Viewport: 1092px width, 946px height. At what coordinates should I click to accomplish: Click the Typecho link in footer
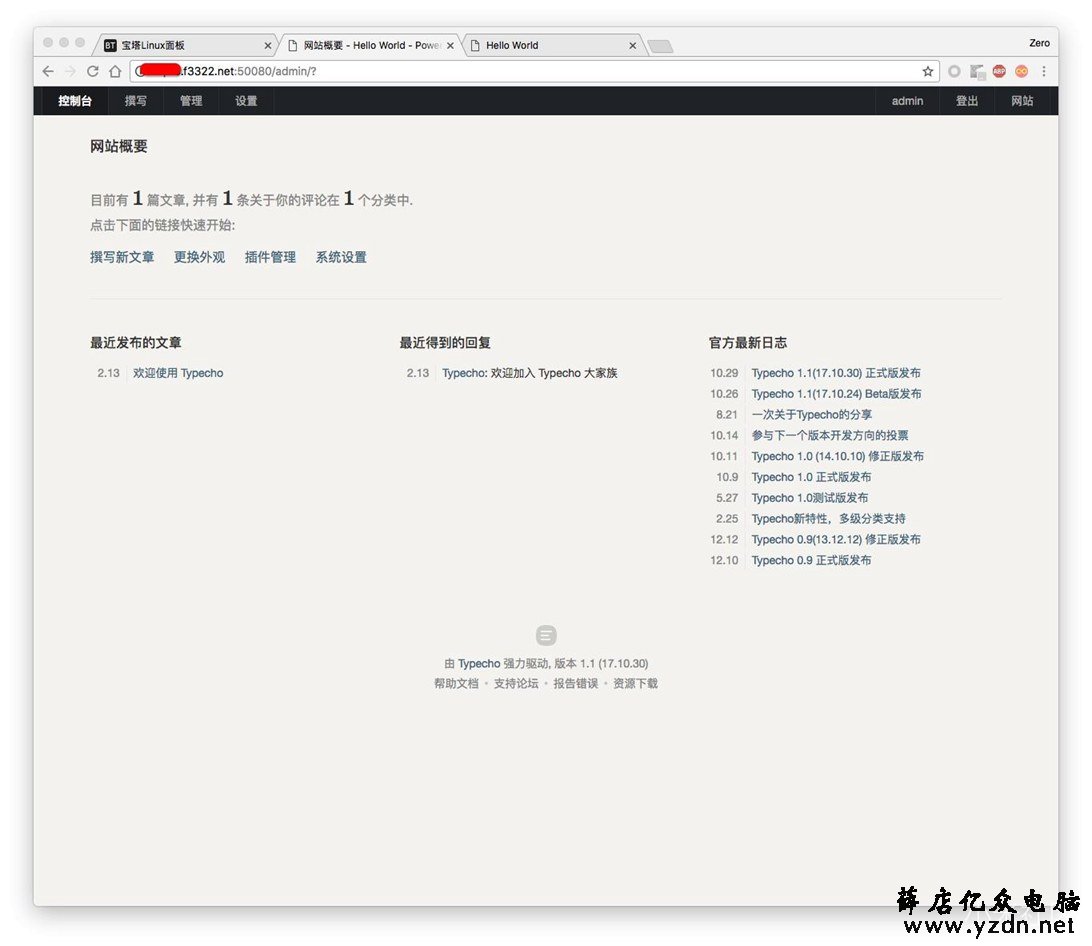click(479, 664)
